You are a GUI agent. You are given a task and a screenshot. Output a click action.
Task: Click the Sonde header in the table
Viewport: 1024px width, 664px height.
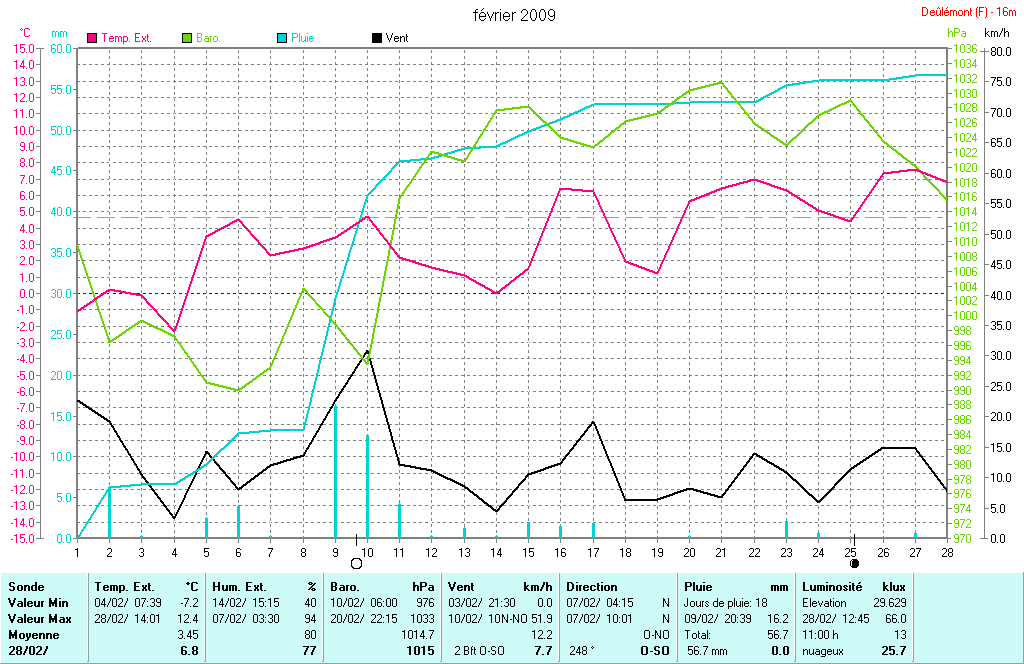pyautogui.click(x=25, y=587)
